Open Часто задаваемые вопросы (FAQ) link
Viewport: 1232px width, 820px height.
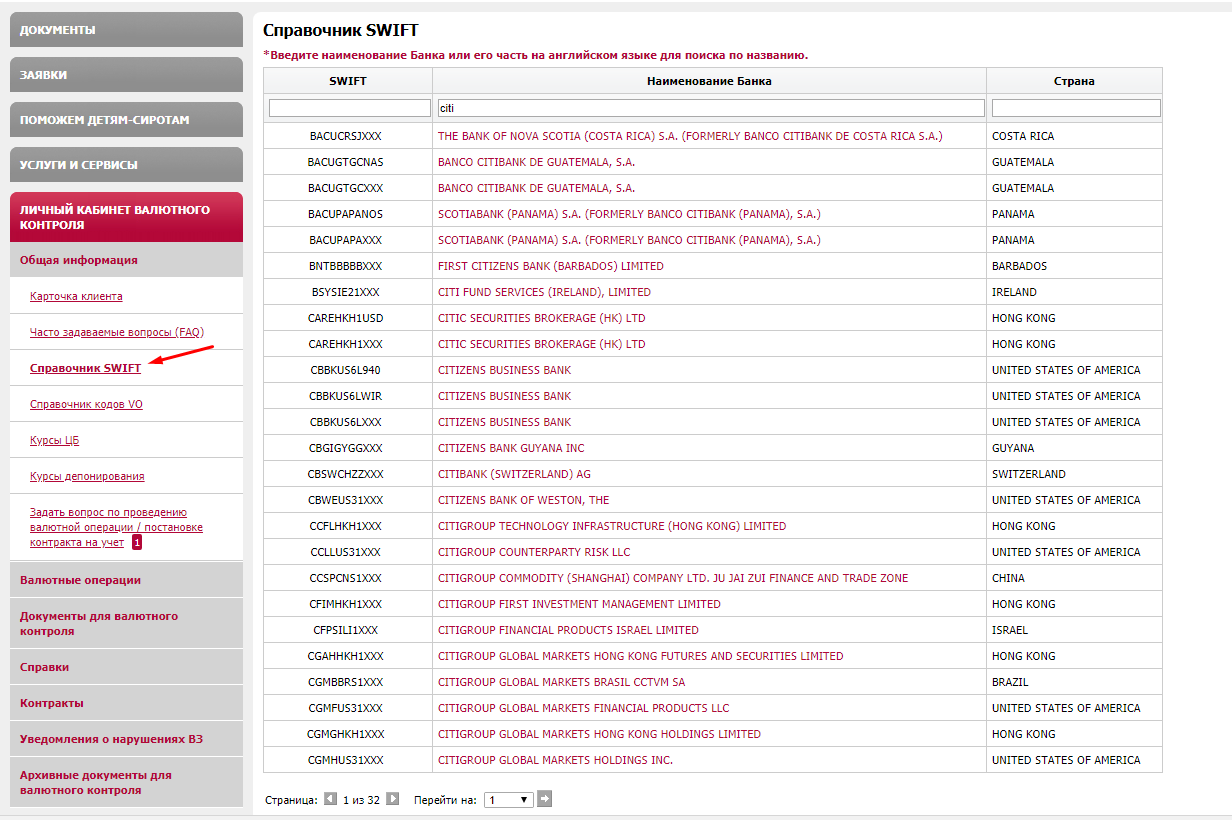coord(116,332)
